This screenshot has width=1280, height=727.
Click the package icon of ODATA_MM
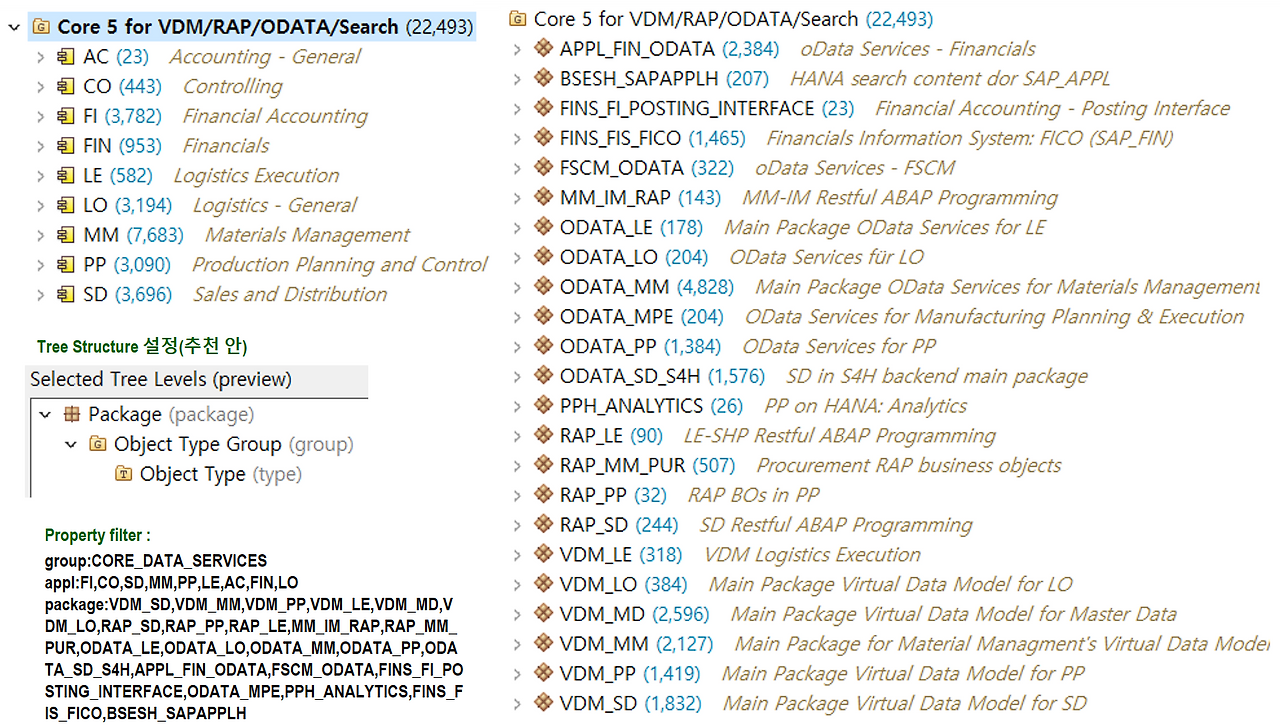(x=543, y=287)
